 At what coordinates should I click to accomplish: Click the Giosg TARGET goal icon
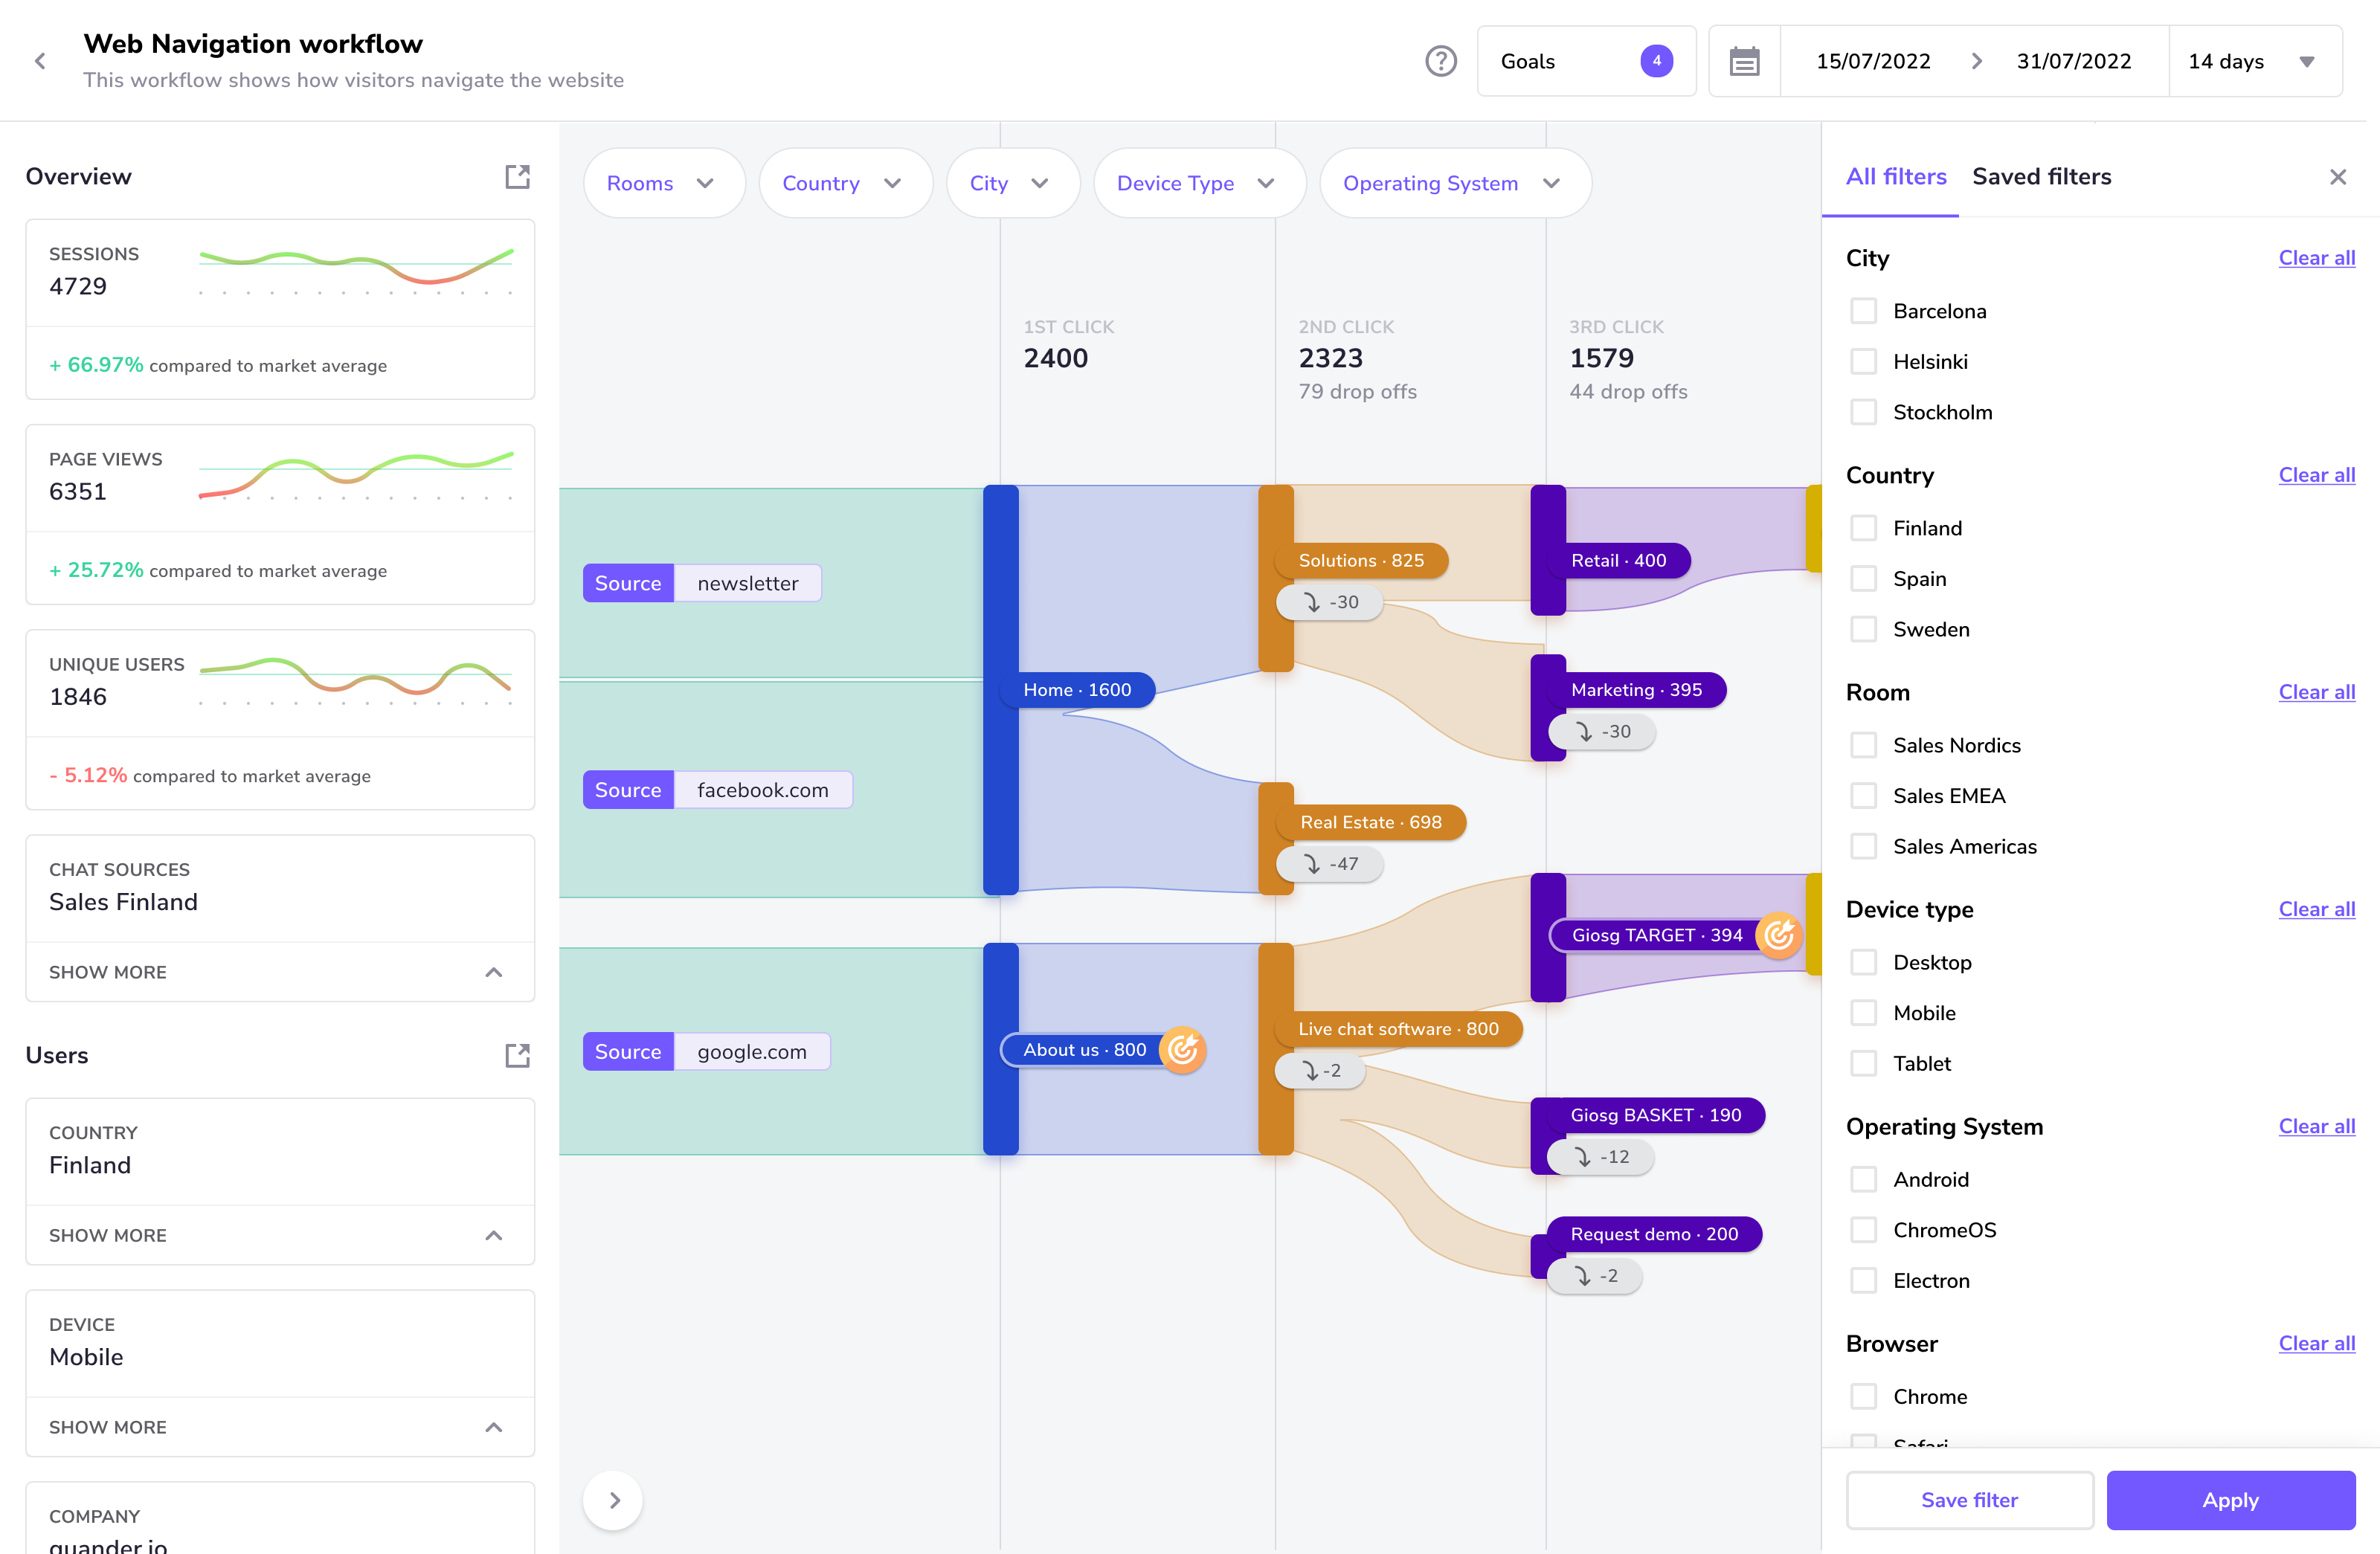tap(1778, 935)
